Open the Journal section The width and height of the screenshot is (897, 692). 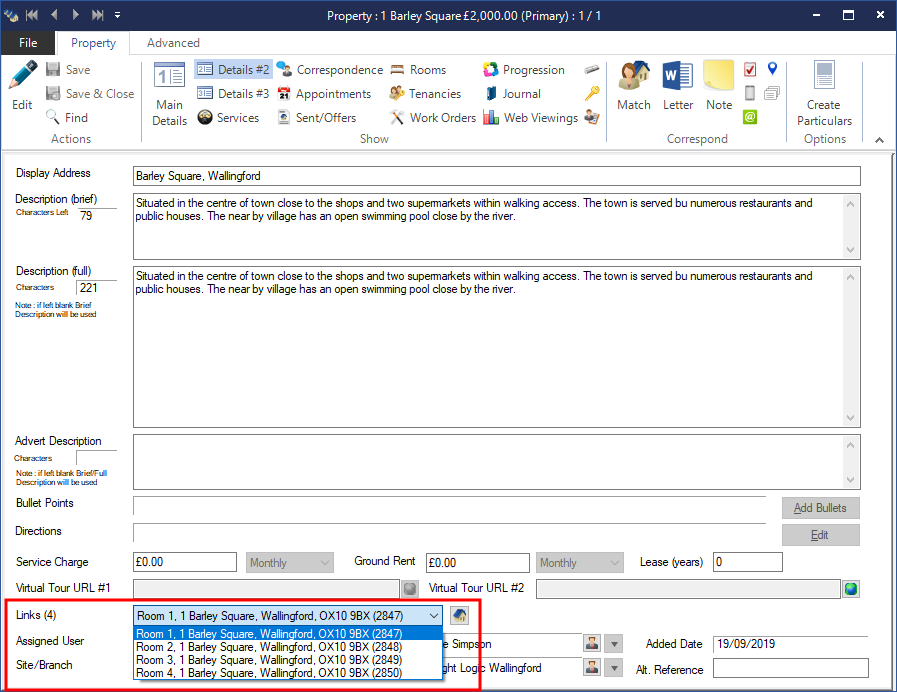coord(513,94)
